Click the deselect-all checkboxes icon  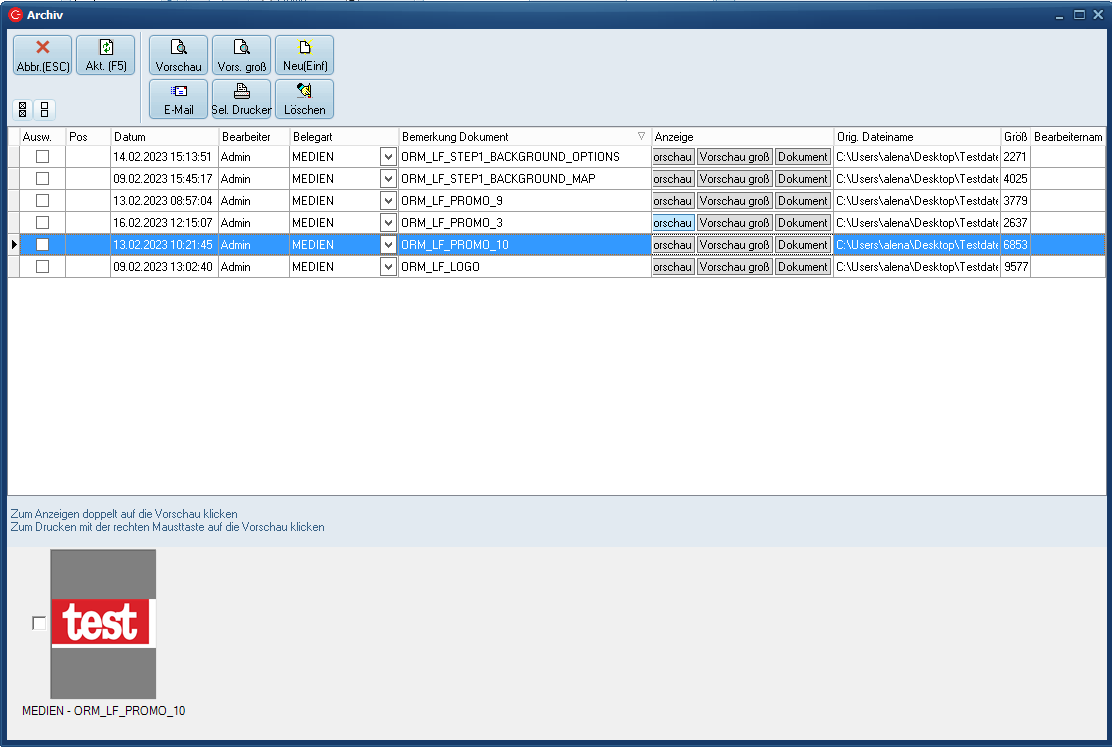tap(44, 110)
